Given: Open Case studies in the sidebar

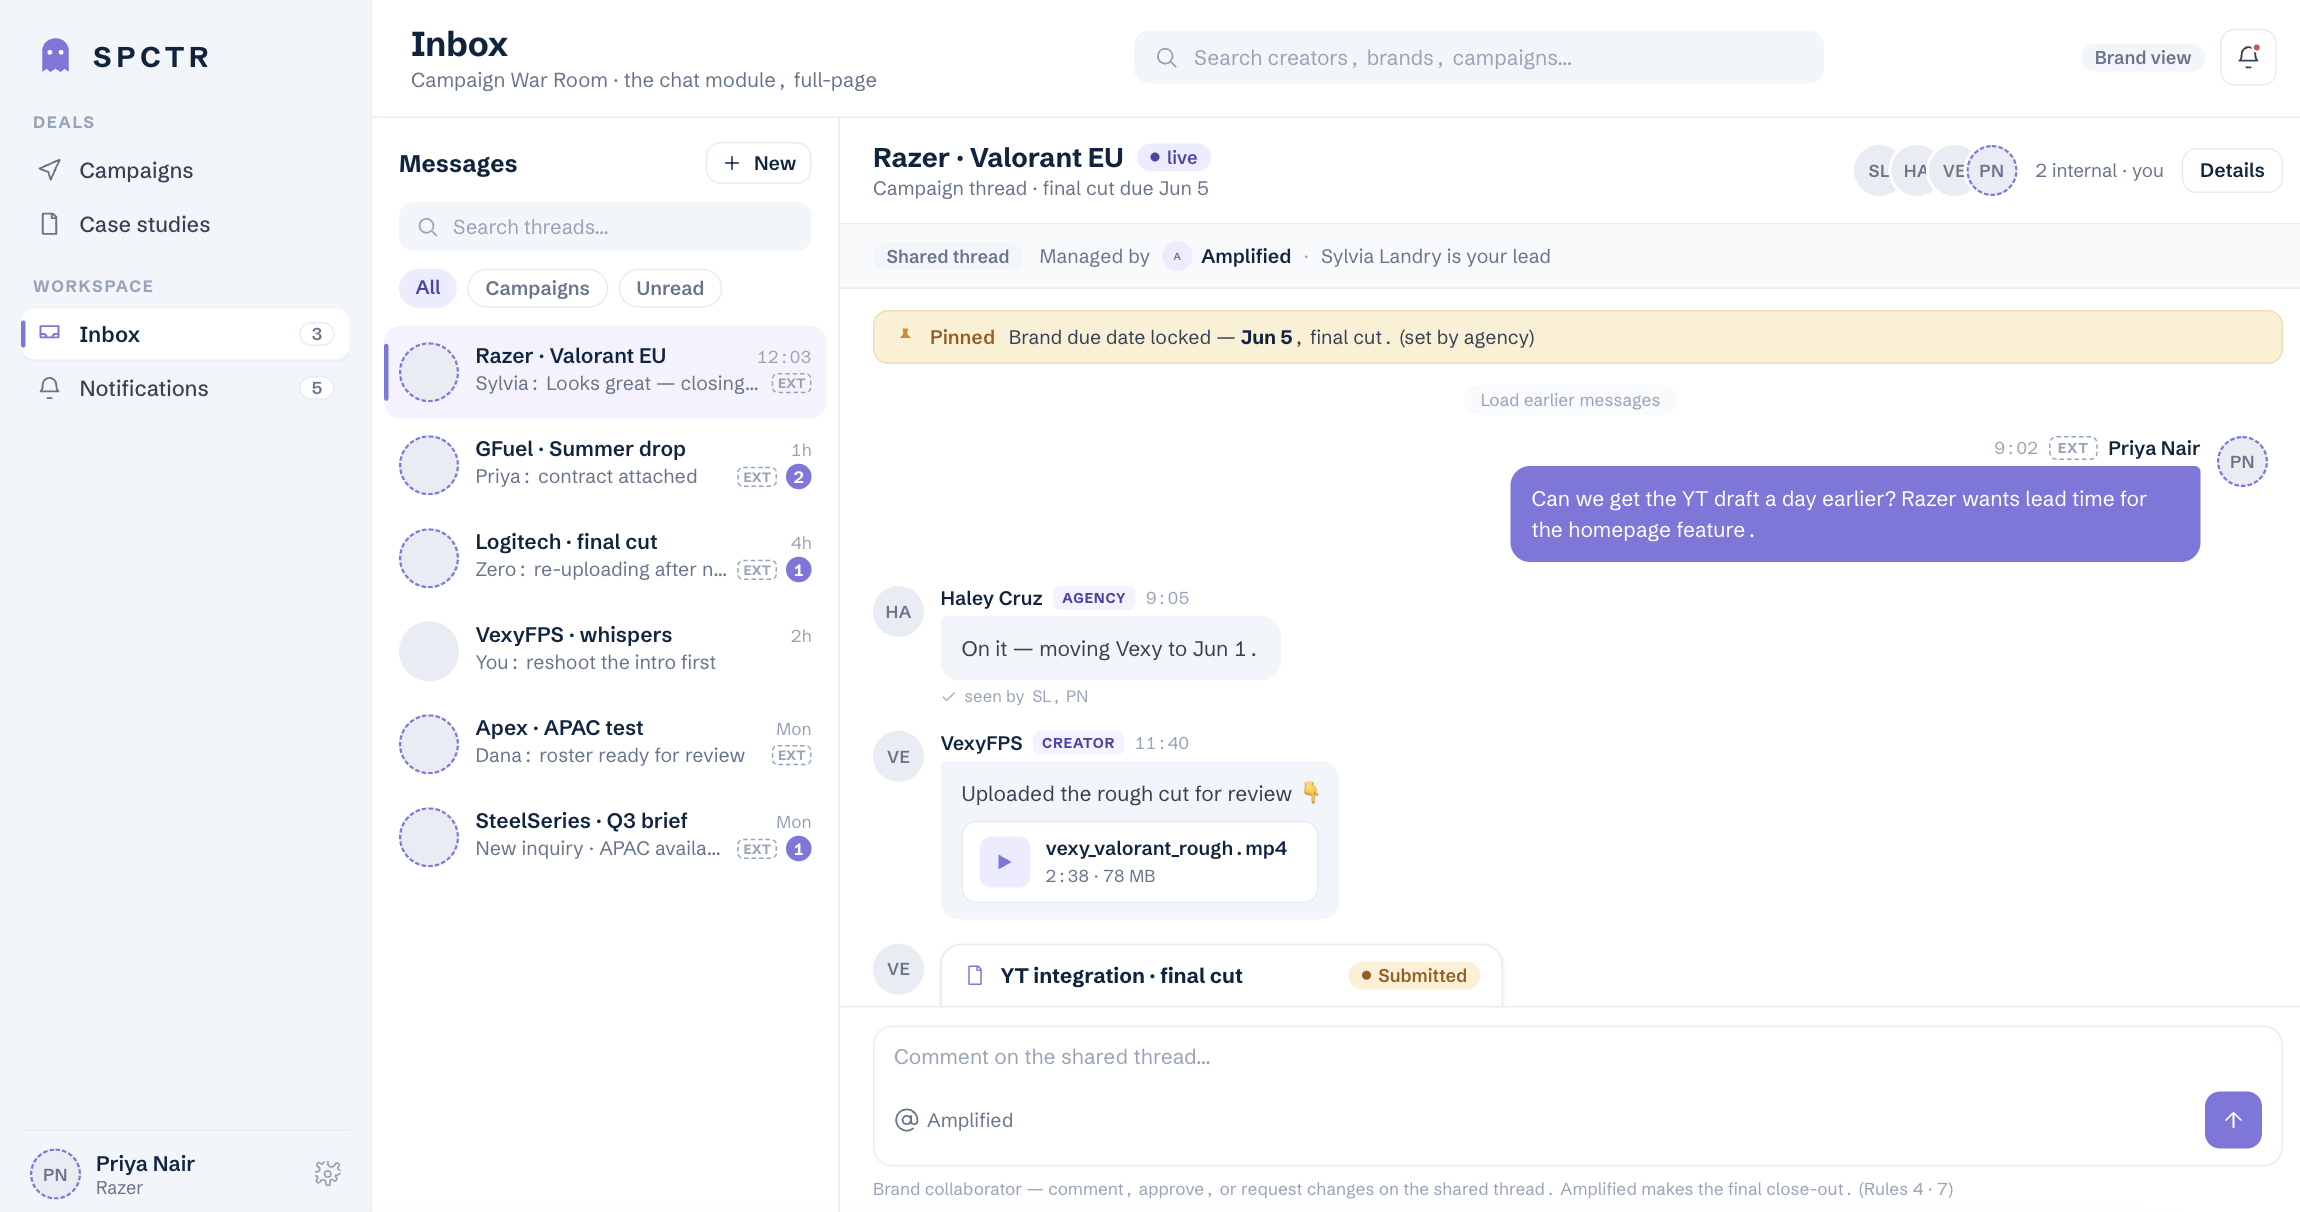Looking at the screenshot, I should tap(185, 224).
